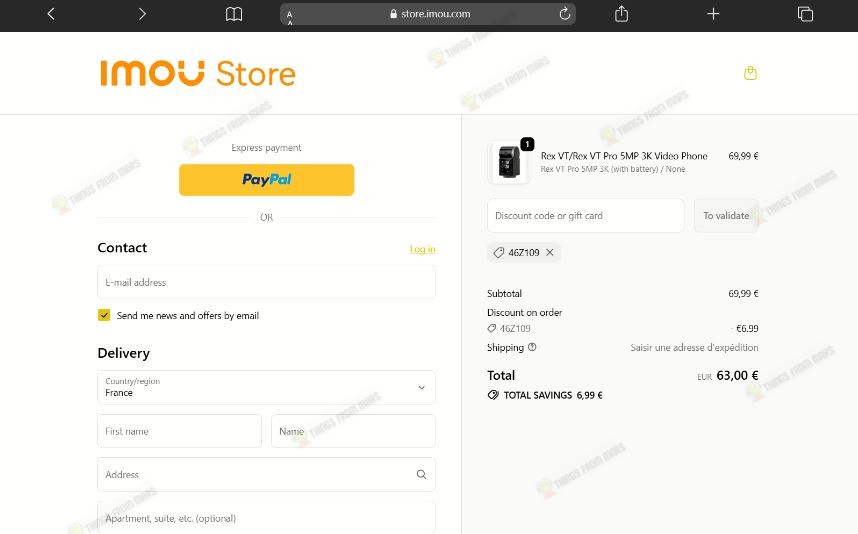
Task: Focus the First name field
Action: (x=179, y=431)
